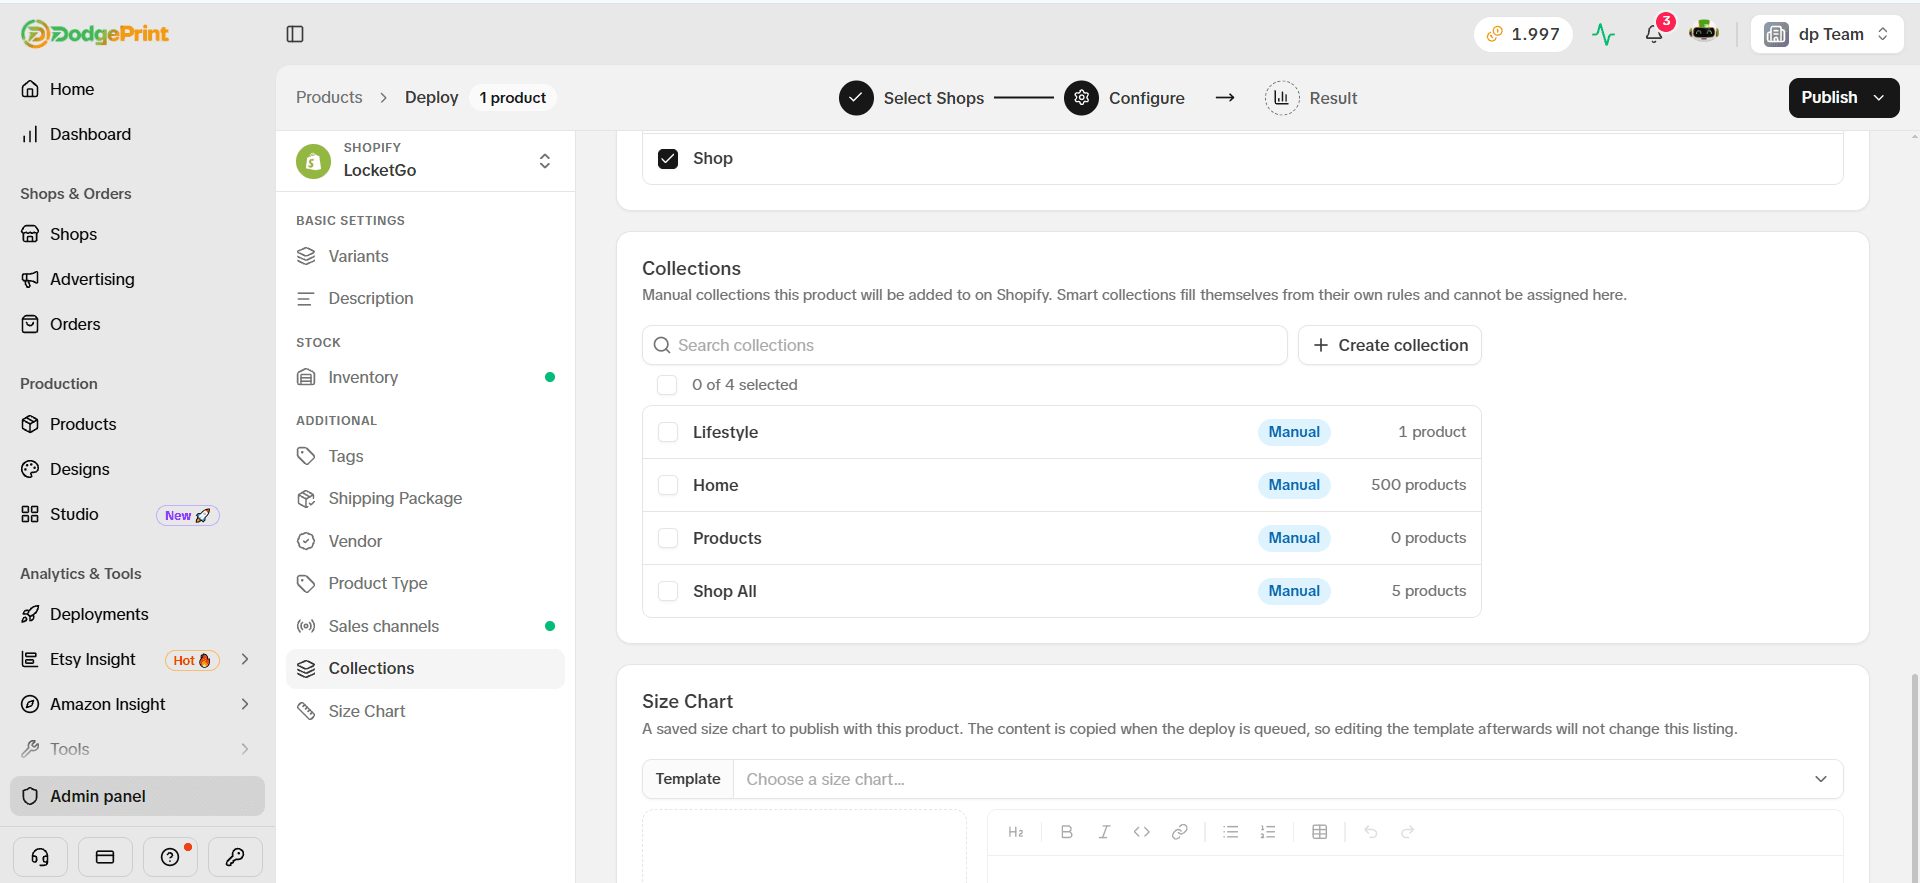Open the LocketGo shop selector

[425, 160]
